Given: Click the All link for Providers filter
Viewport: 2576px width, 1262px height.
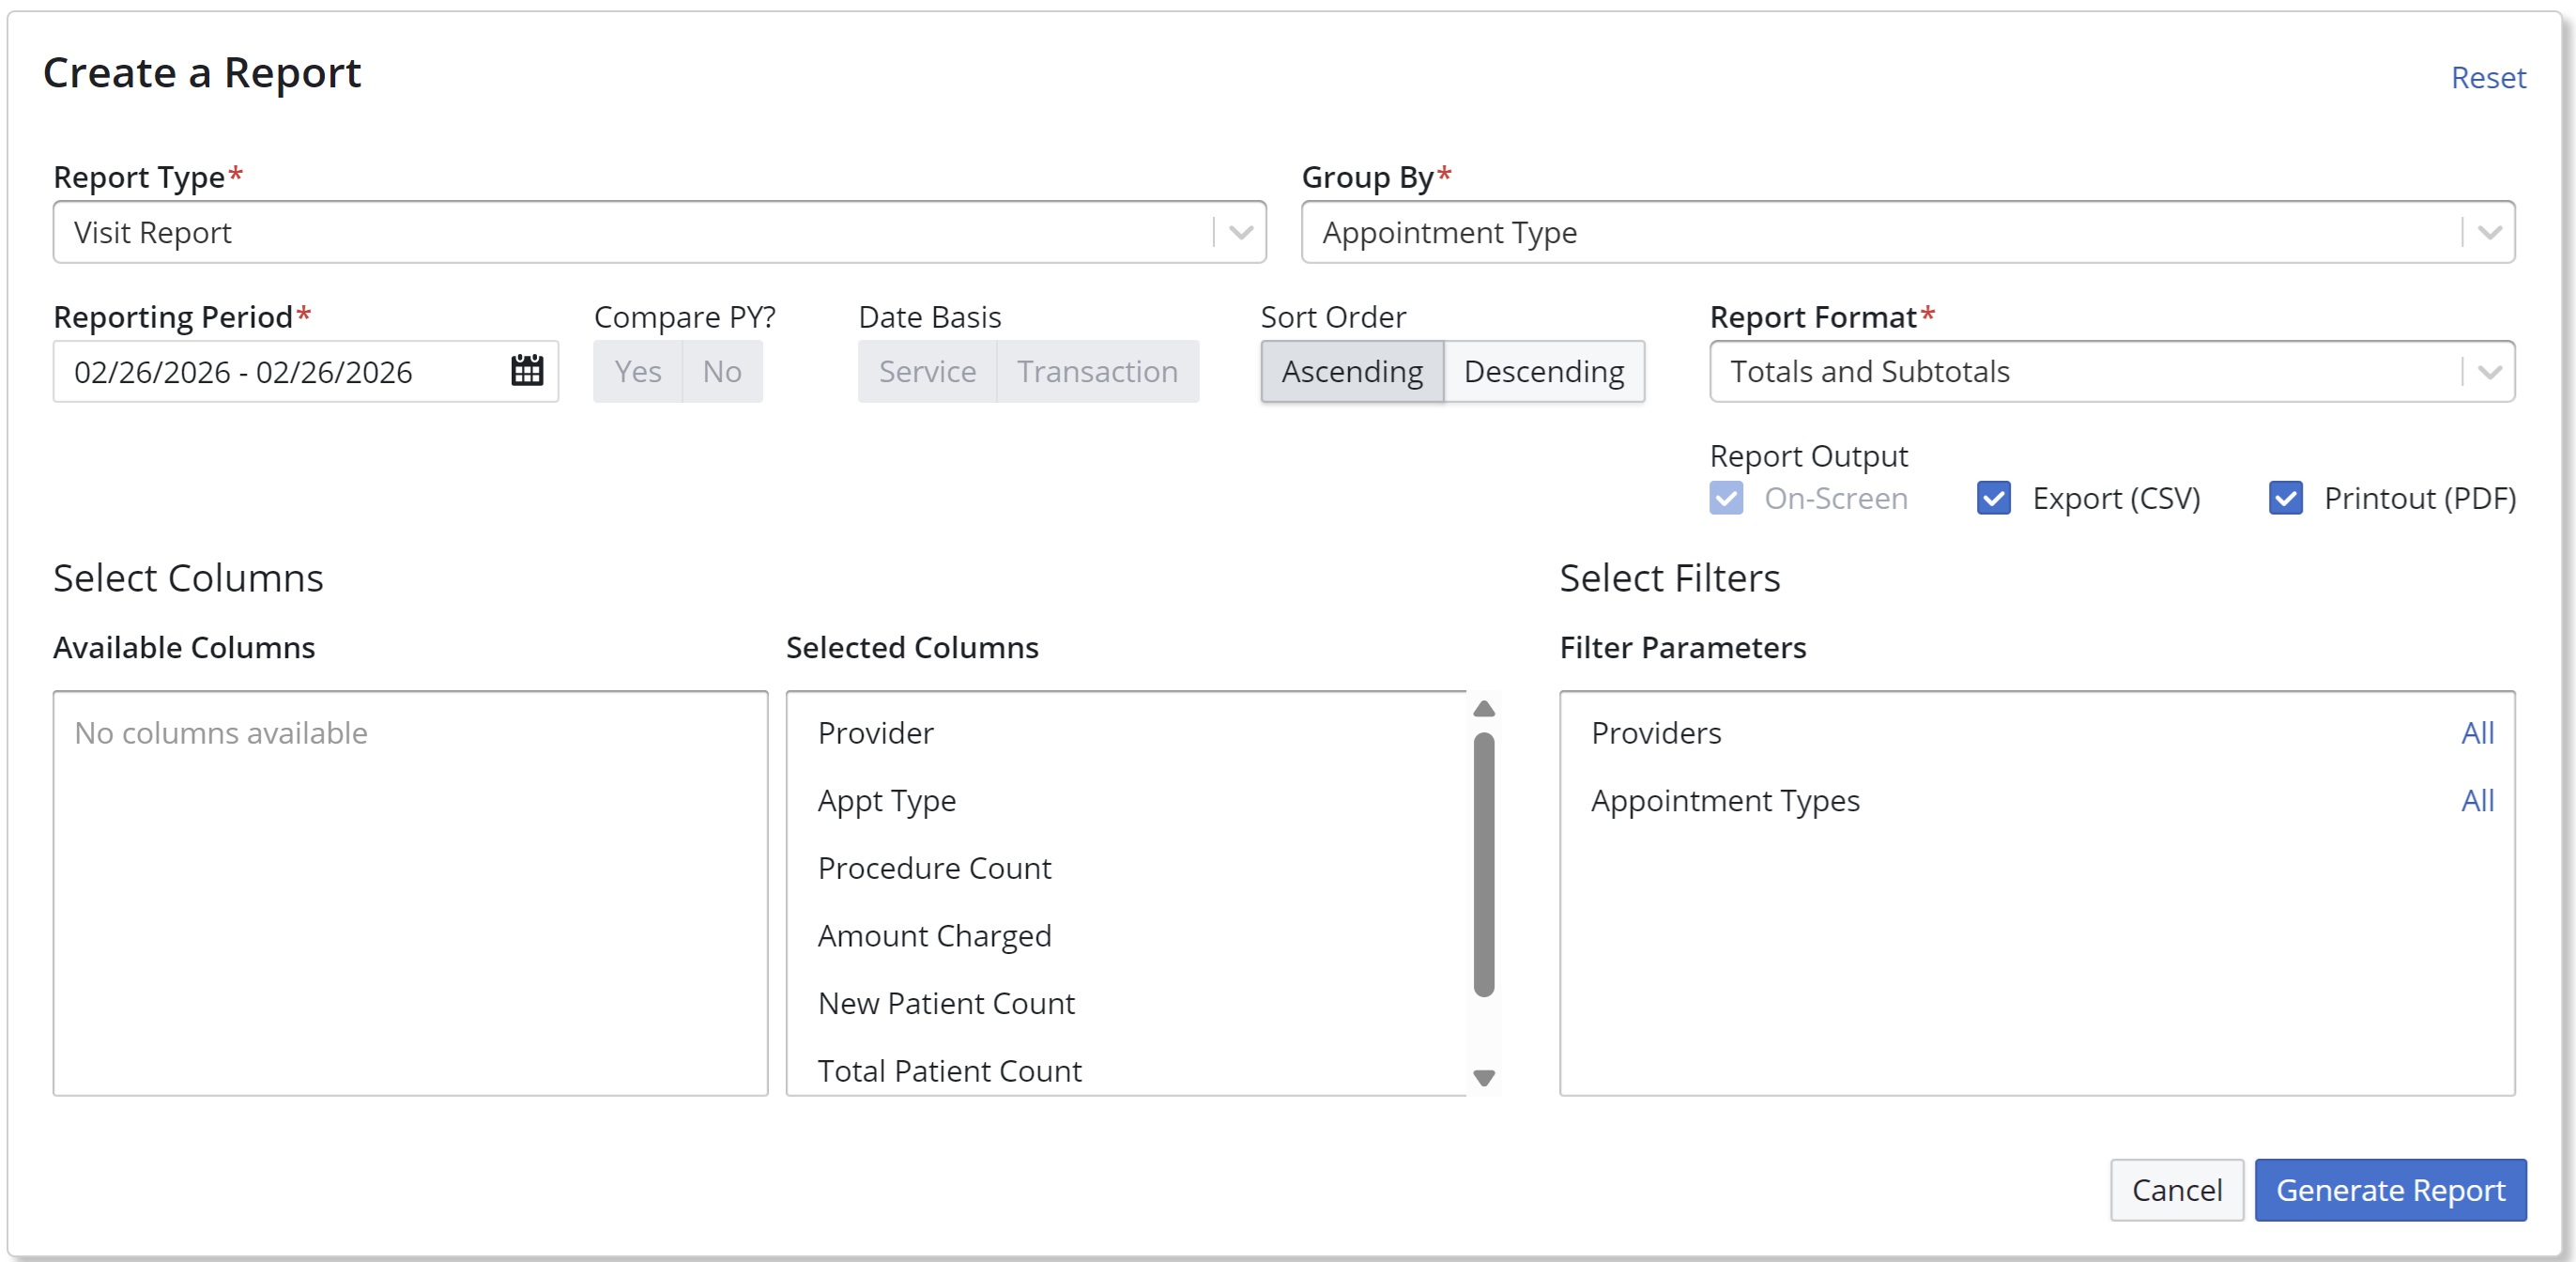Looking at the screenshot, I should (2477, 733).
